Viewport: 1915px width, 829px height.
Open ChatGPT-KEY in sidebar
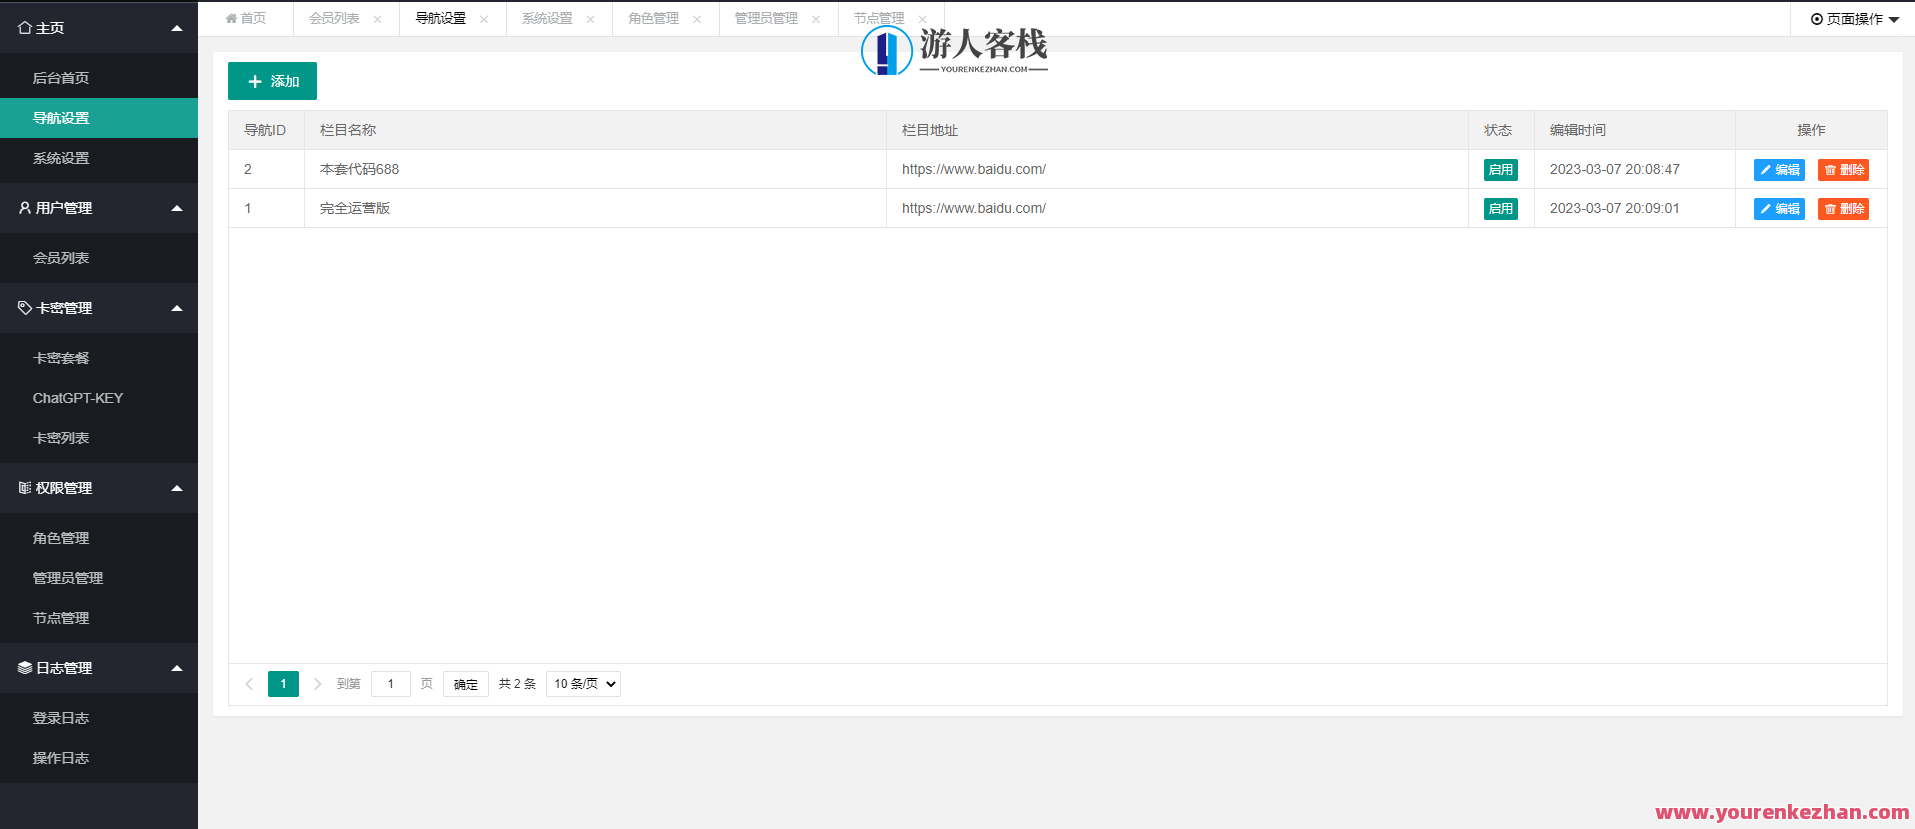tap(99, 398)
